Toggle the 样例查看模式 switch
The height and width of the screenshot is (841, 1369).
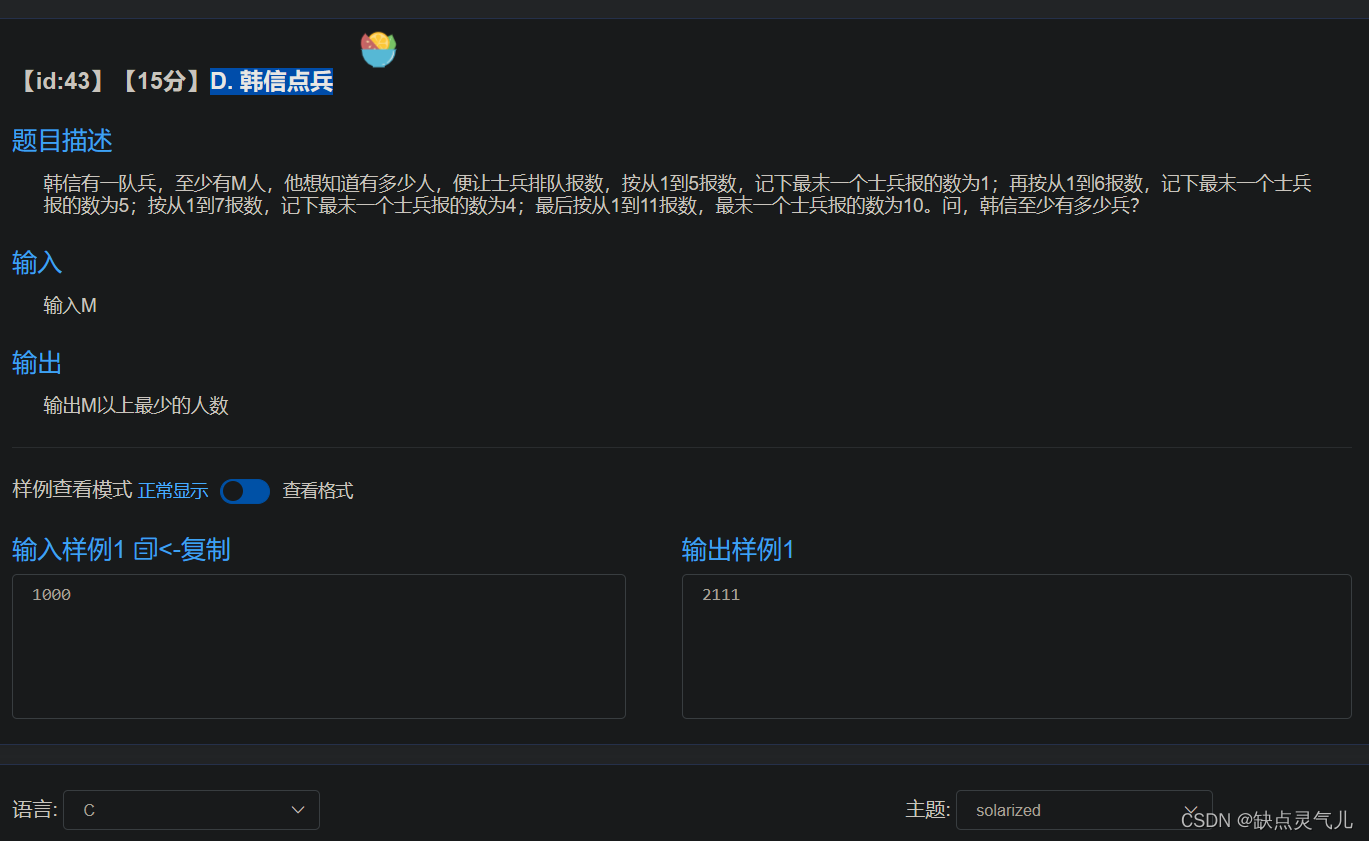point(245,491)
